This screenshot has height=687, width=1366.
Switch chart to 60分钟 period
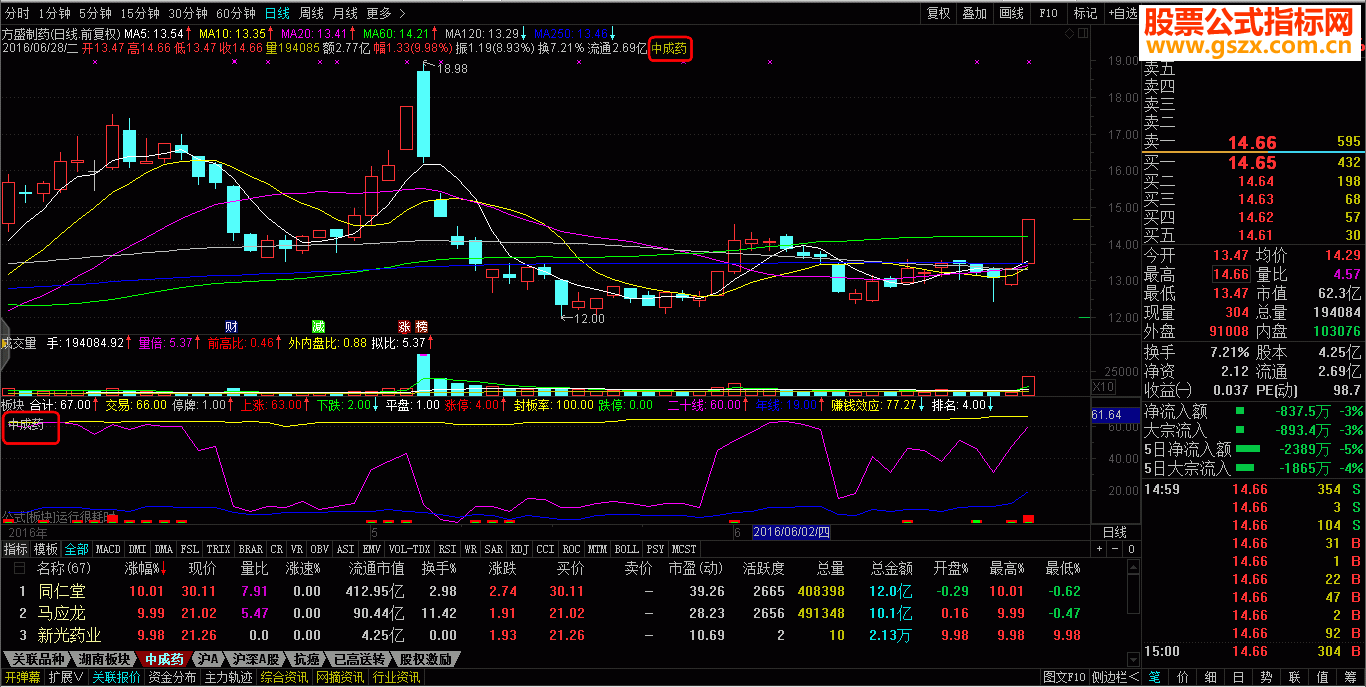point(236,13)
